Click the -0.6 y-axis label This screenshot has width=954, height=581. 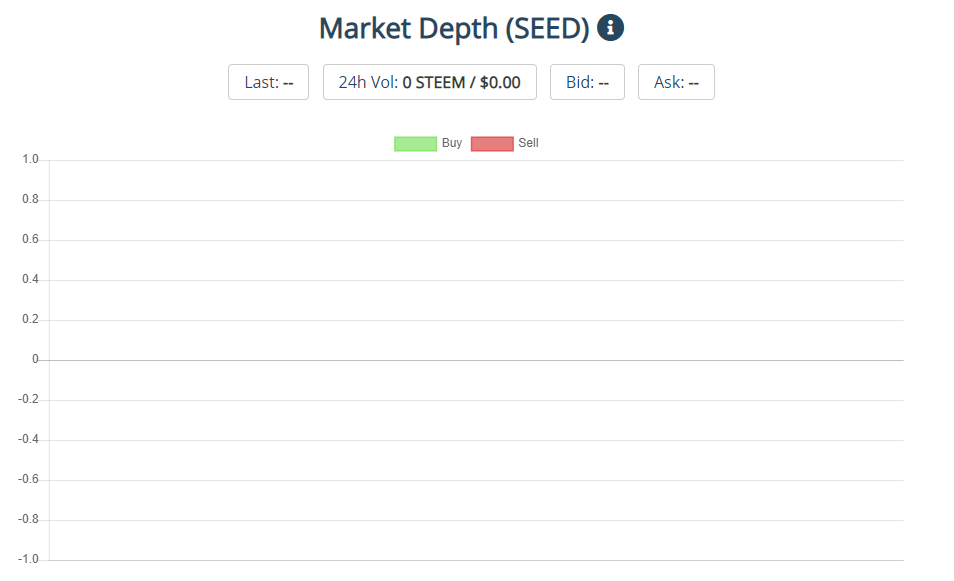pyautogui.click(x=28, y=479)
